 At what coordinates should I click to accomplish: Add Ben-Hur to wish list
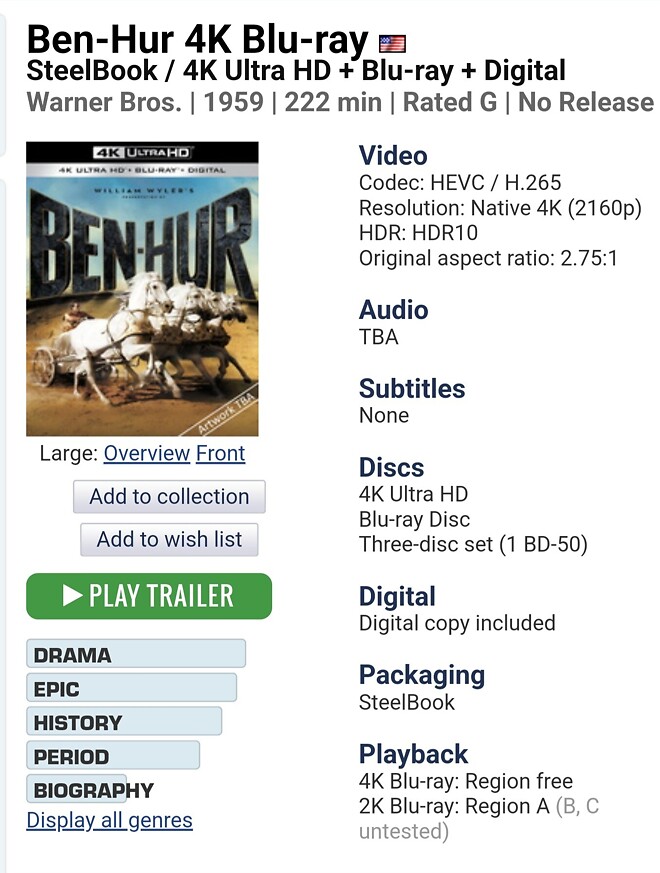tap(169, 540)
